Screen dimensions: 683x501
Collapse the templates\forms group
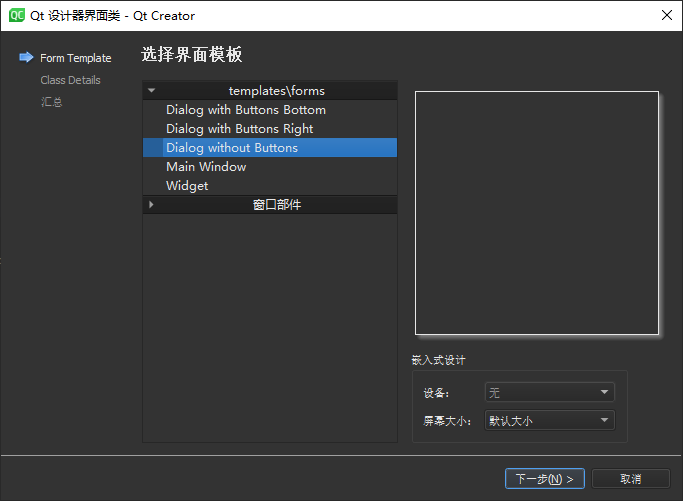151,91
